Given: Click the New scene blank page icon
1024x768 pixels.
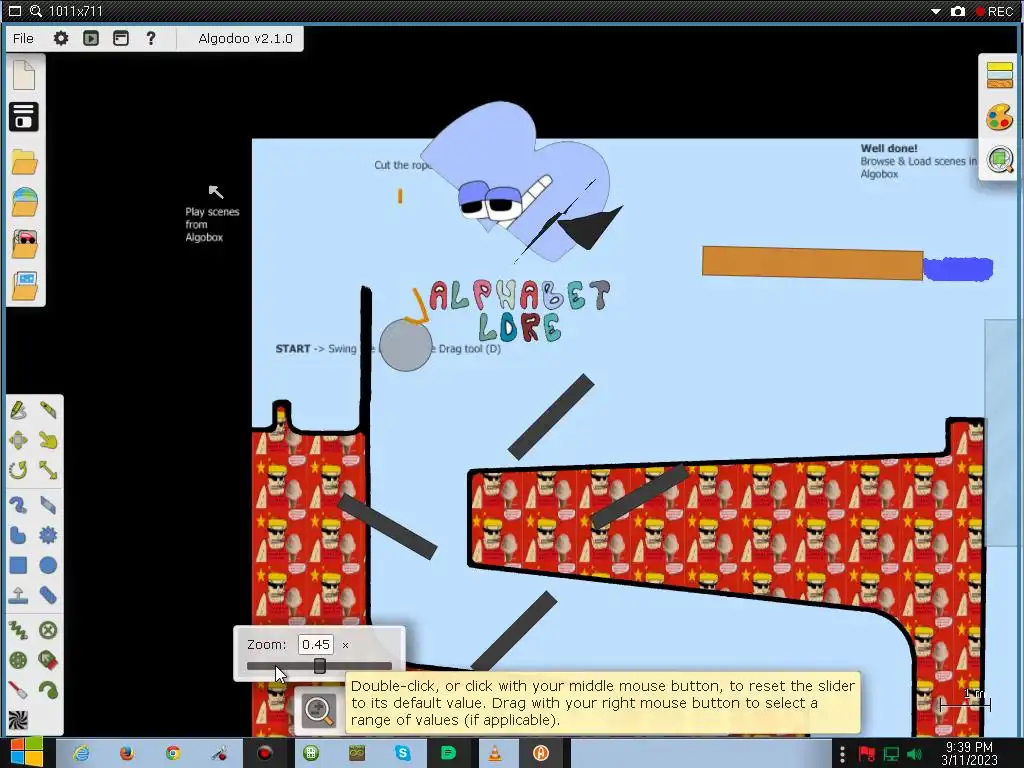Looking at the screenshot, I should (x=24, y=74).
